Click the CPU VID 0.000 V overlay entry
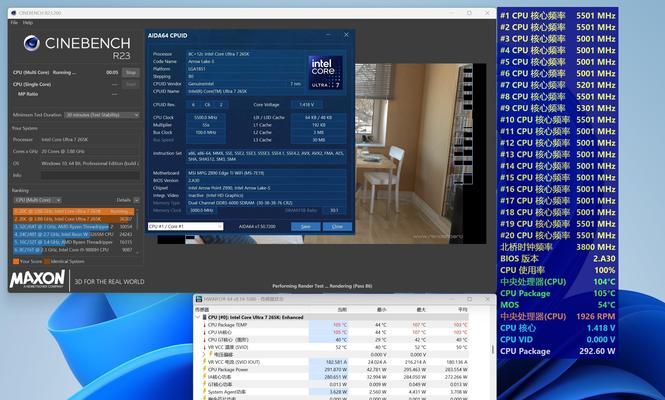665x400 pixels. 558,340
